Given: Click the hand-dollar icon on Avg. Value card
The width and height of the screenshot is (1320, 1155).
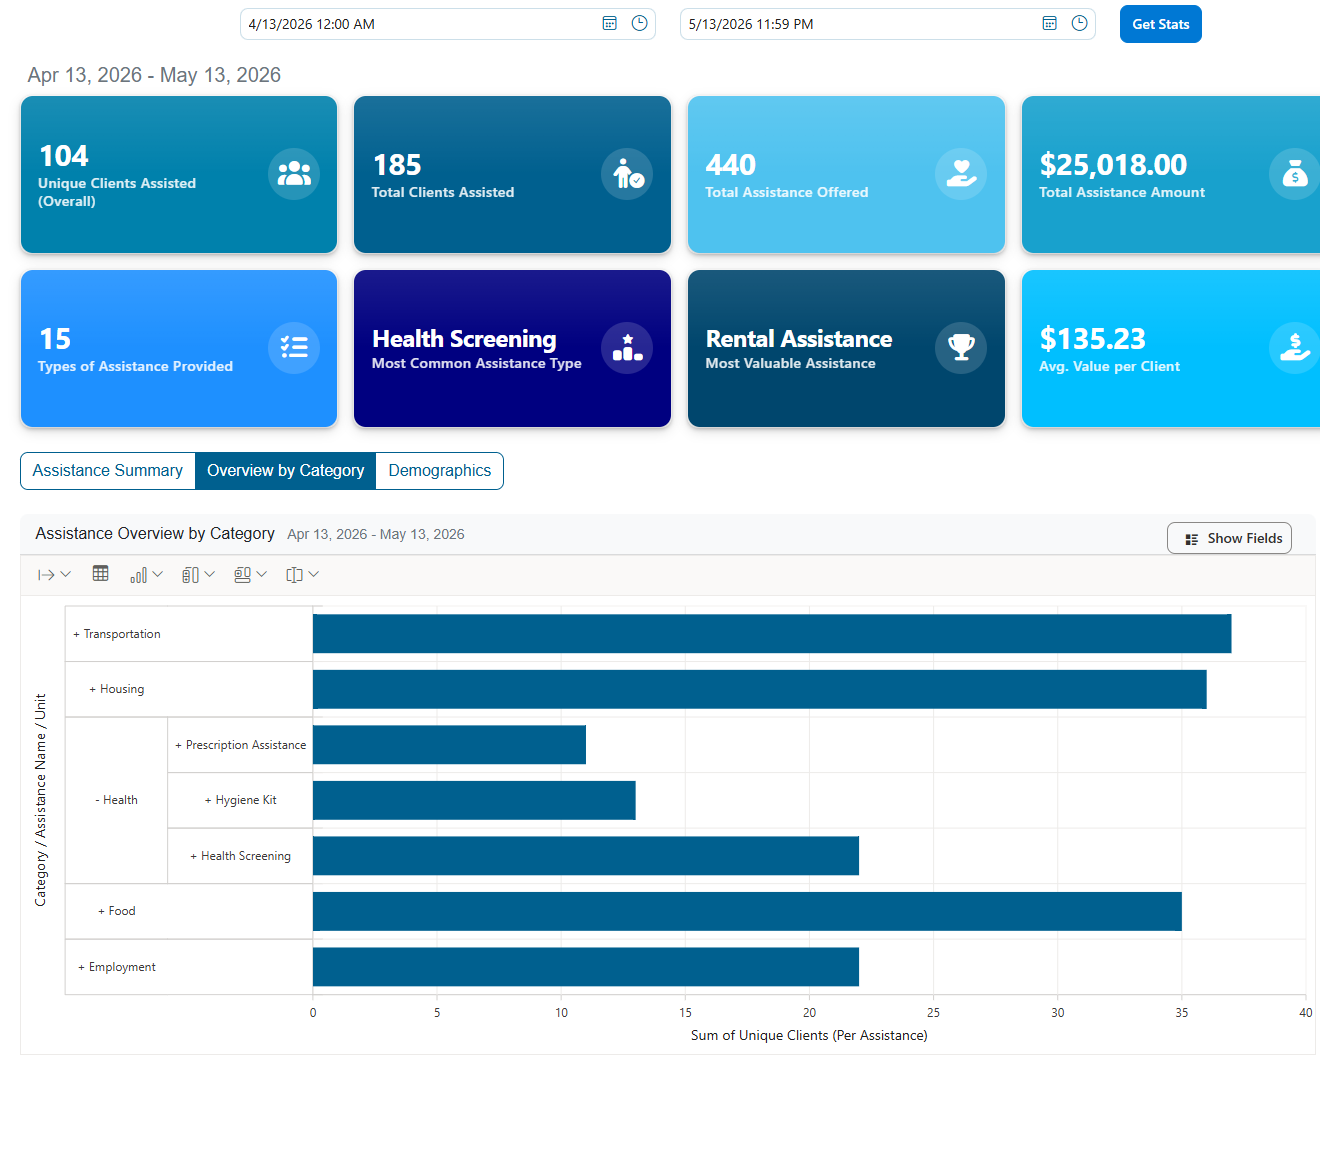Looking at the screenshot, I should coord(1294,348).
